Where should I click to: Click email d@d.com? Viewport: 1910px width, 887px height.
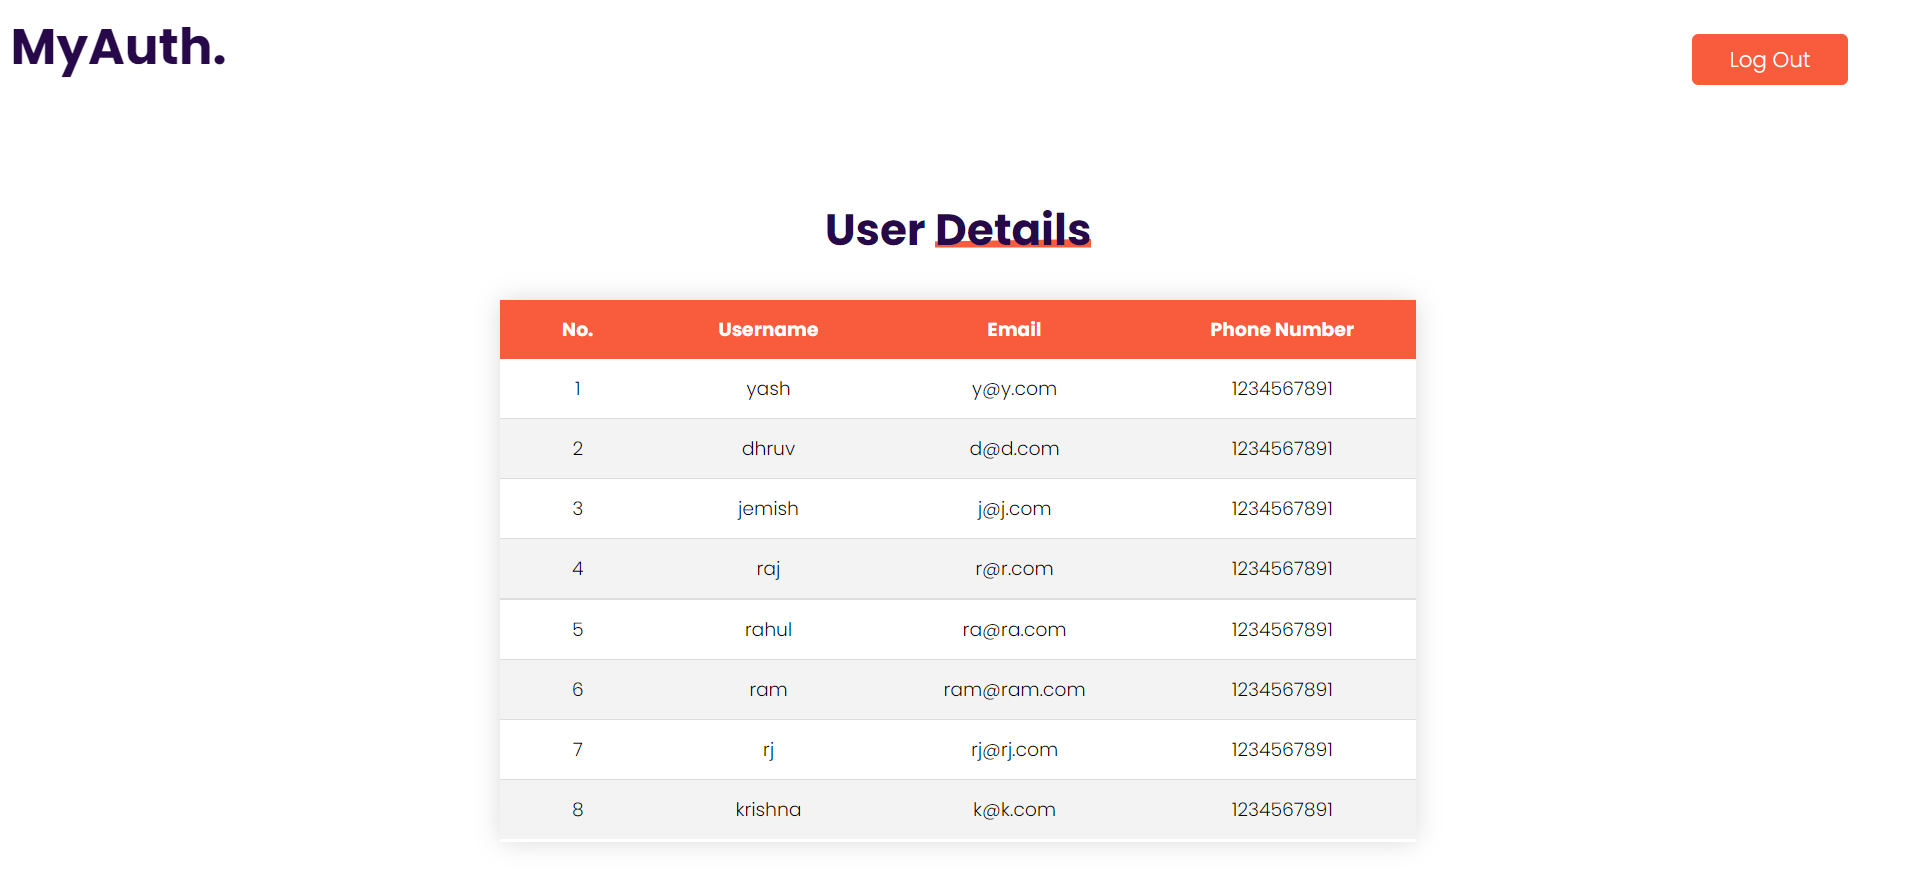(x=1014, y=449)
